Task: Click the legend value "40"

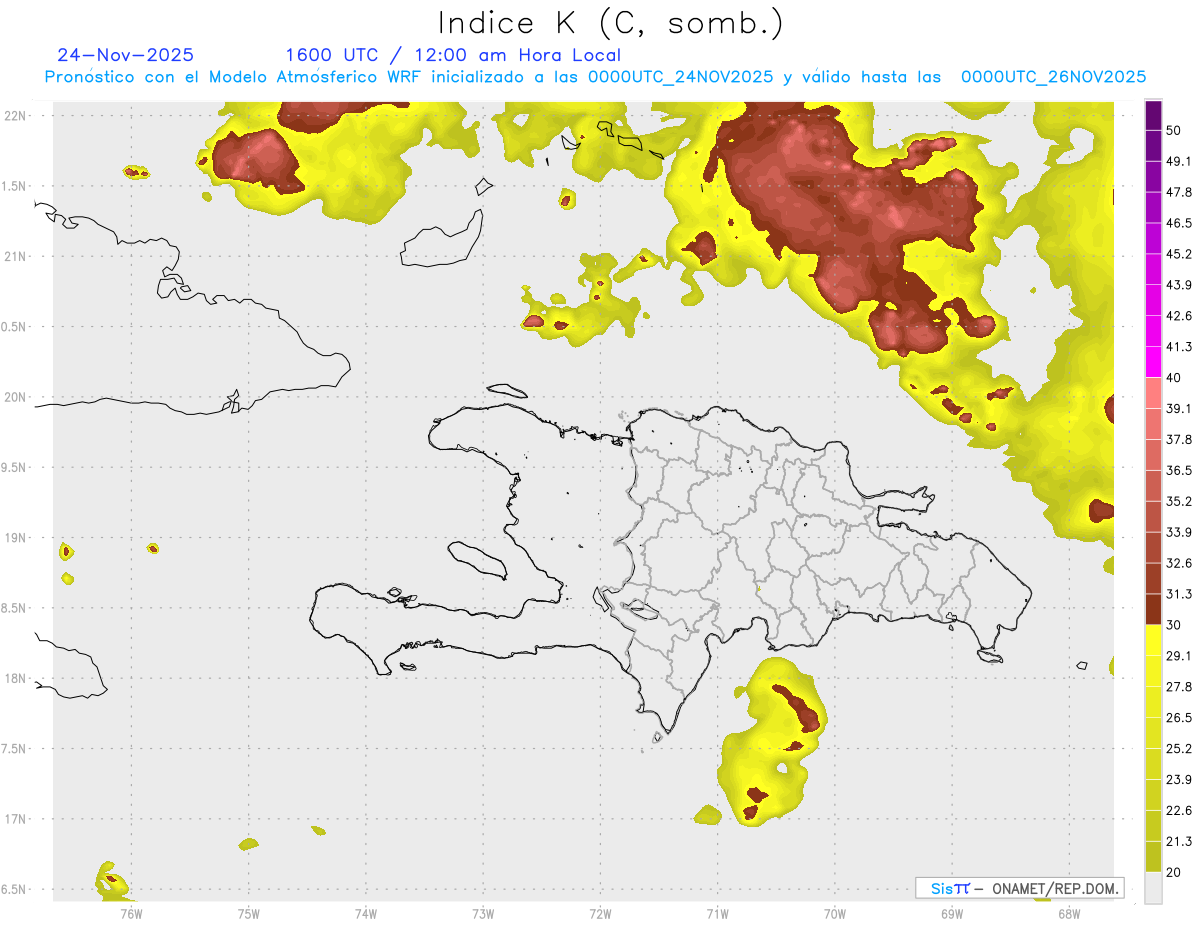Action: click(x=1174, y=378)
